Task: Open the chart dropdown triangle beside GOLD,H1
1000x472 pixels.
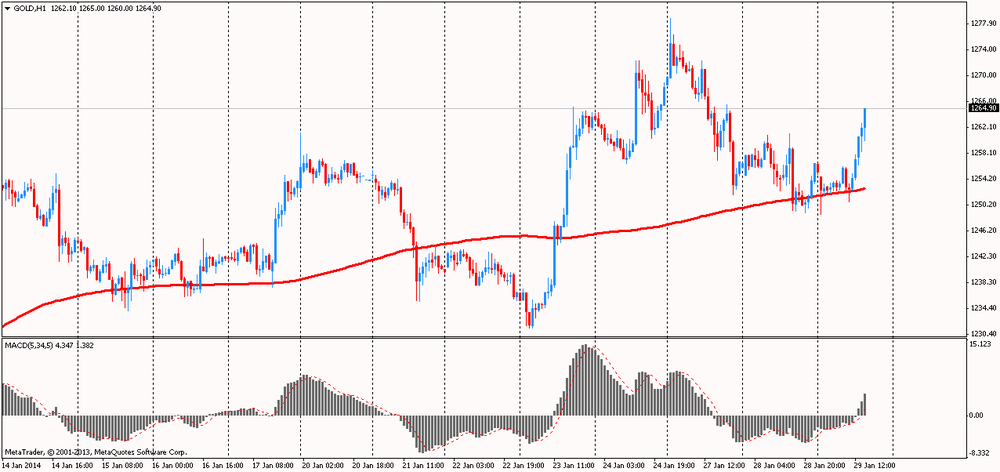Action: [x=6, y=8]
